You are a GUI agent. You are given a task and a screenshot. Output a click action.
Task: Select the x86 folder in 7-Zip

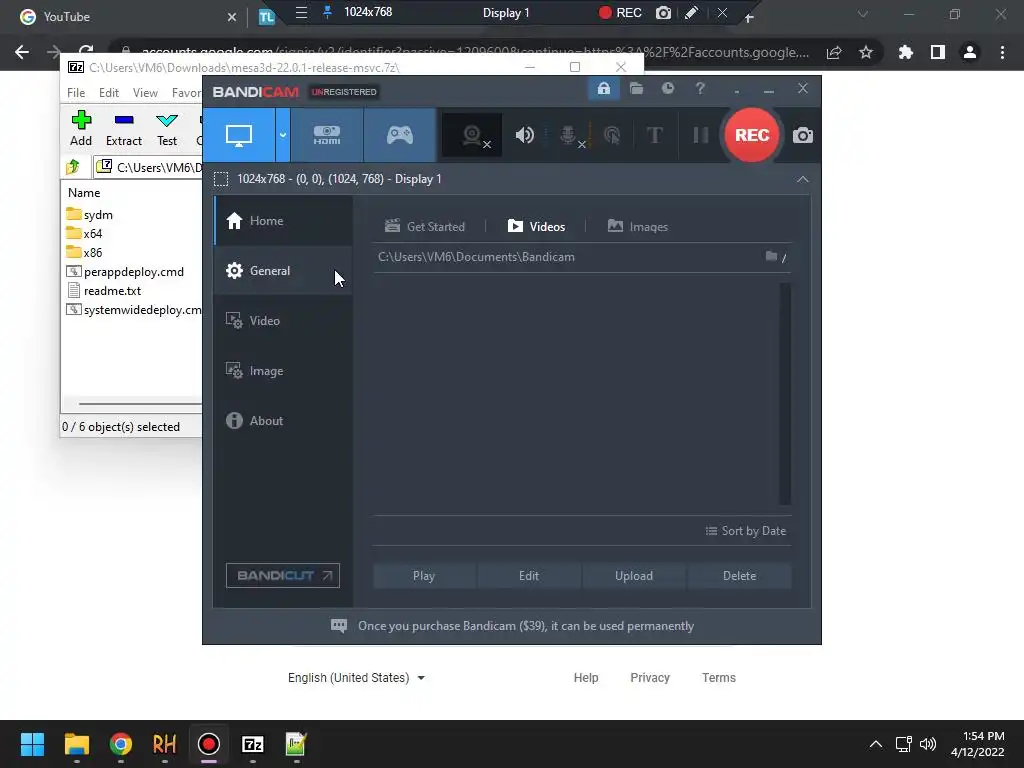tap(84, 252)
